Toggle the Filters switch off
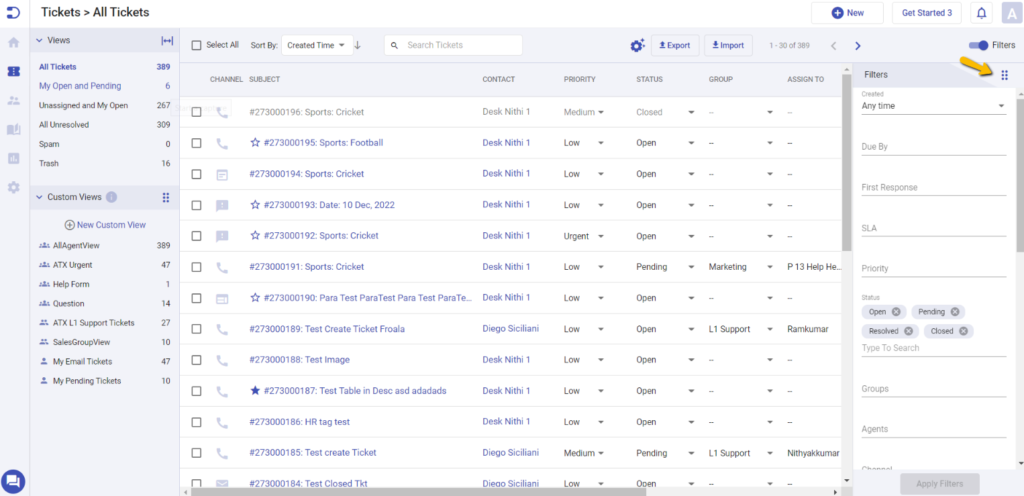The image size is (1024, 496). (979, 45)
